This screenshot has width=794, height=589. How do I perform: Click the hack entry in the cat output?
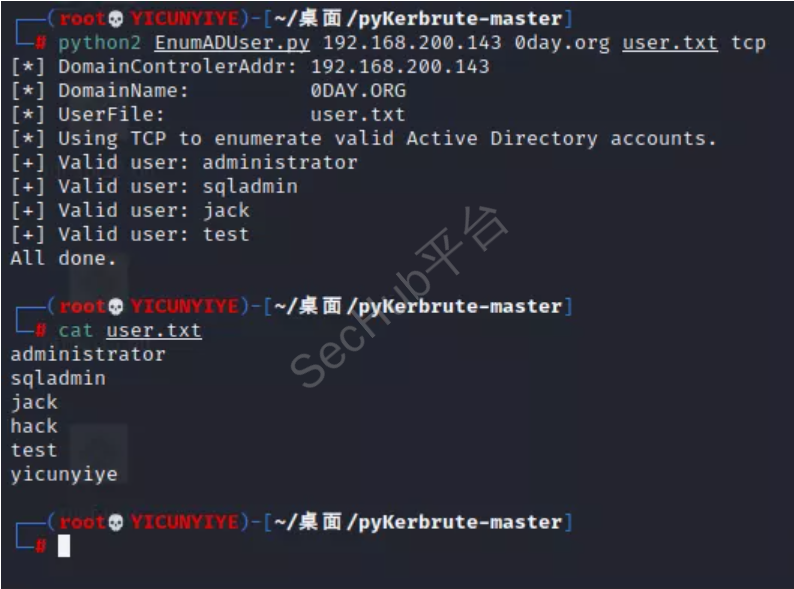pyautogui.click(x=34, y=426)
